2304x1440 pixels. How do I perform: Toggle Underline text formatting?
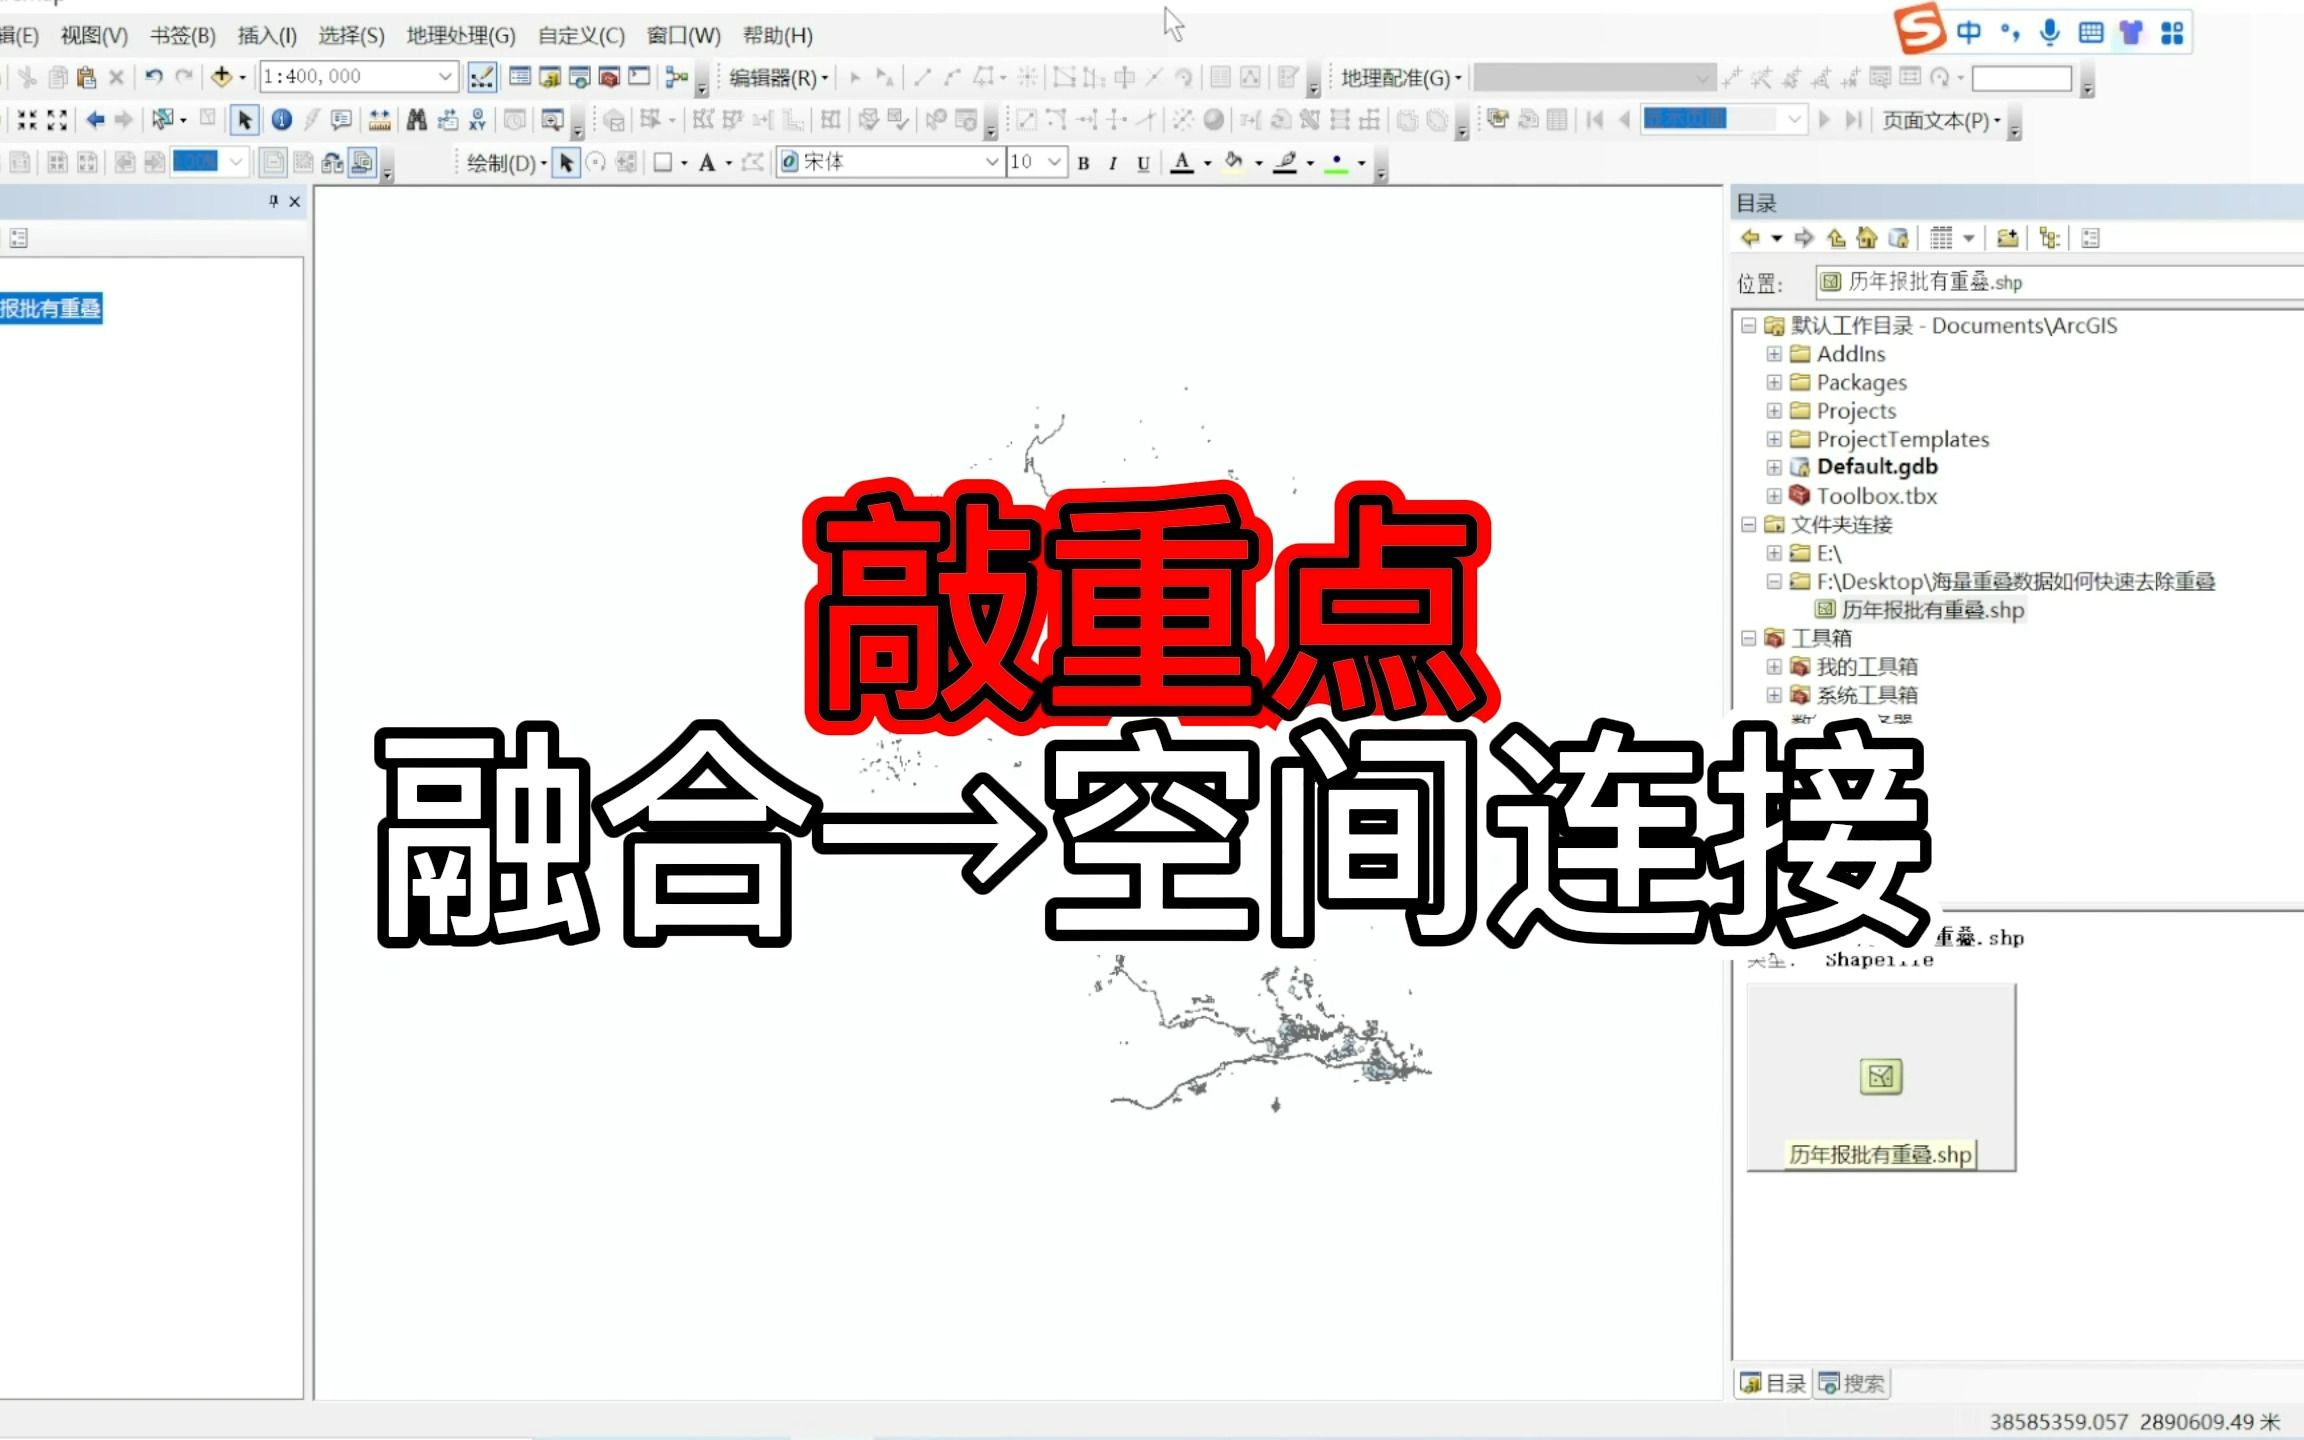[x=1143, y=163]
